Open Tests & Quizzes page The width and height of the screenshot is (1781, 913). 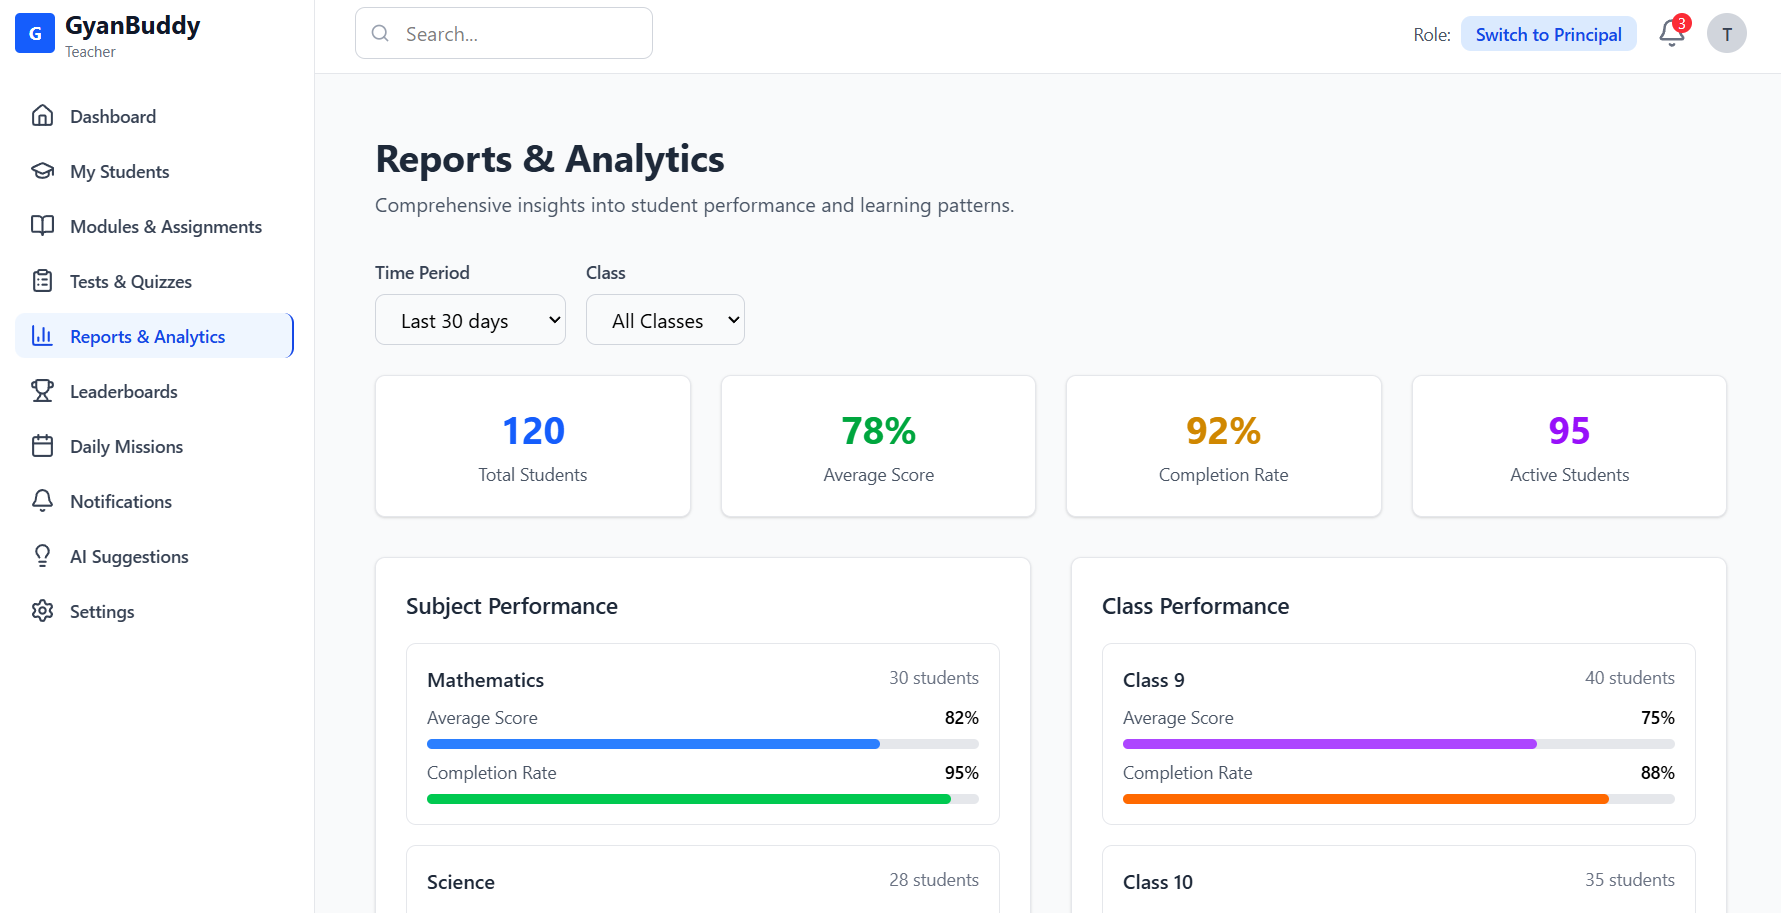(130, 282)
